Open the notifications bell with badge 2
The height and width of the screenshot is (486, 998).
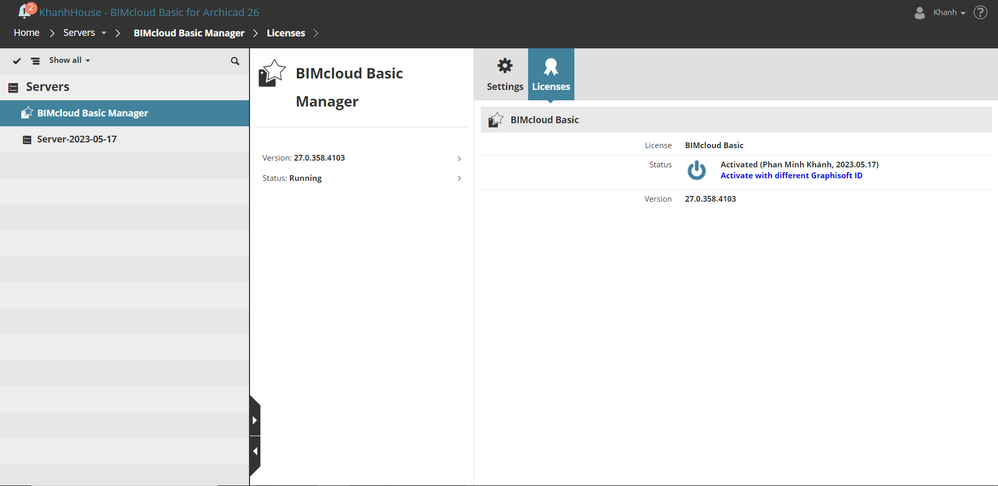tap(26, 11)
